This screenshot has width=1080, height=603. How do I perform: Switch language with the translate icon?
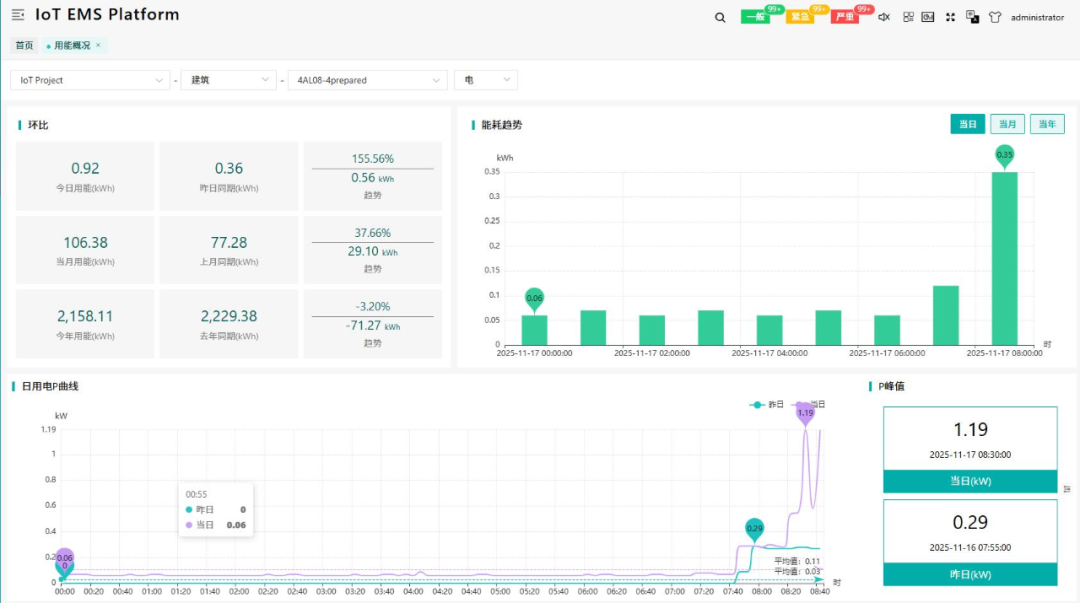(x=973, y=17)
